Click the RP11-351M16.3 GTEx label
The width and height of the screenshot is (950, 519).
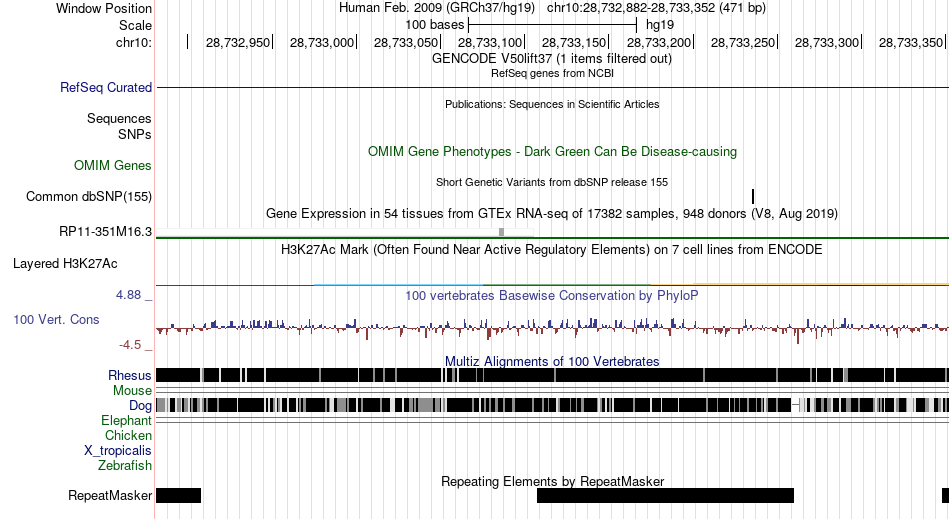tap(105, 231)
